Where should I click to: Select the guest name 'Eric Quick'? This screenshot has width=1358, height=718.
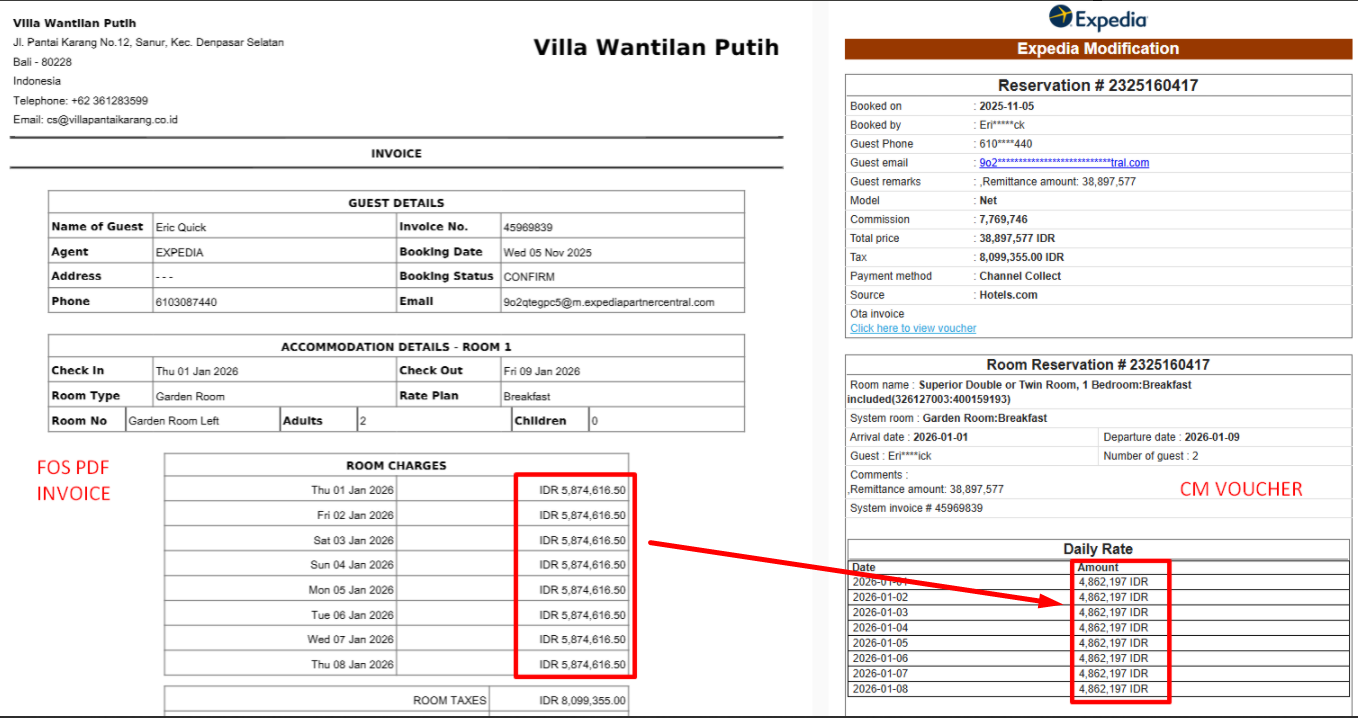181,227
